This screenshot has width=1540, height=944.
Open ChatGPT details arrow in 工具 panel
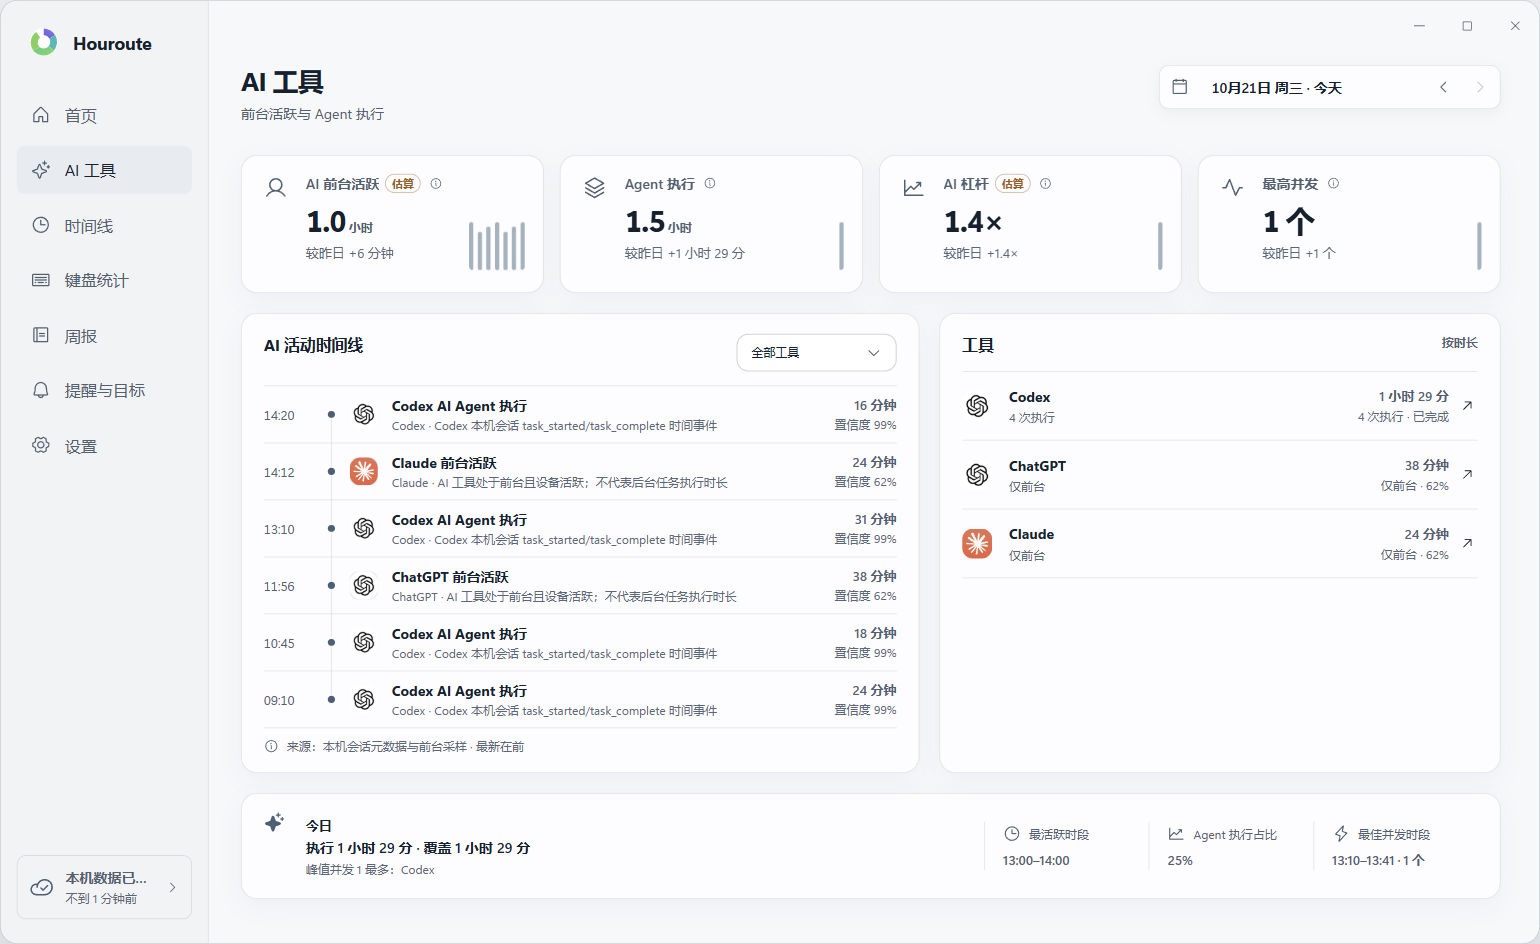point(1467,474)
